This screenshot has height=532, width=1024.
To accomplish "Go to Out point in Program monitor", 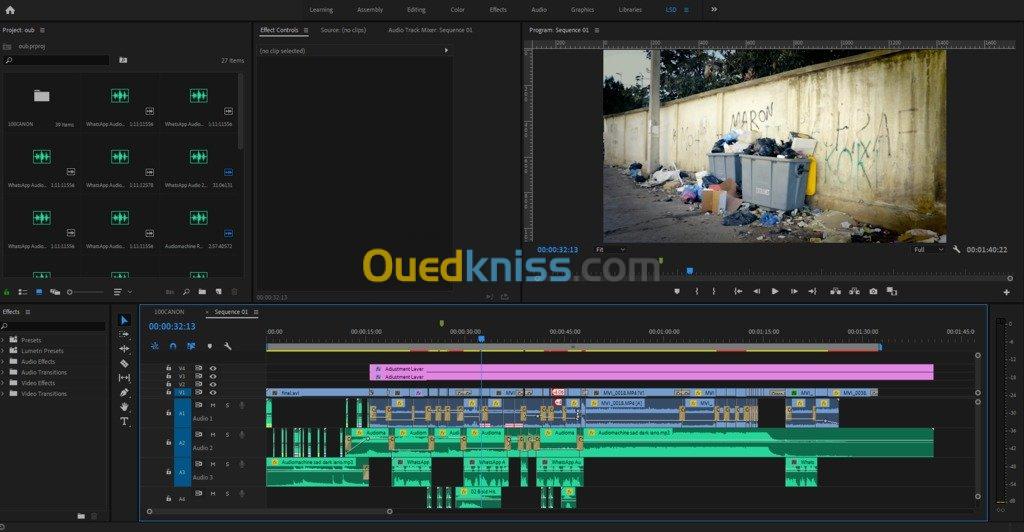I will click(812, 291).
